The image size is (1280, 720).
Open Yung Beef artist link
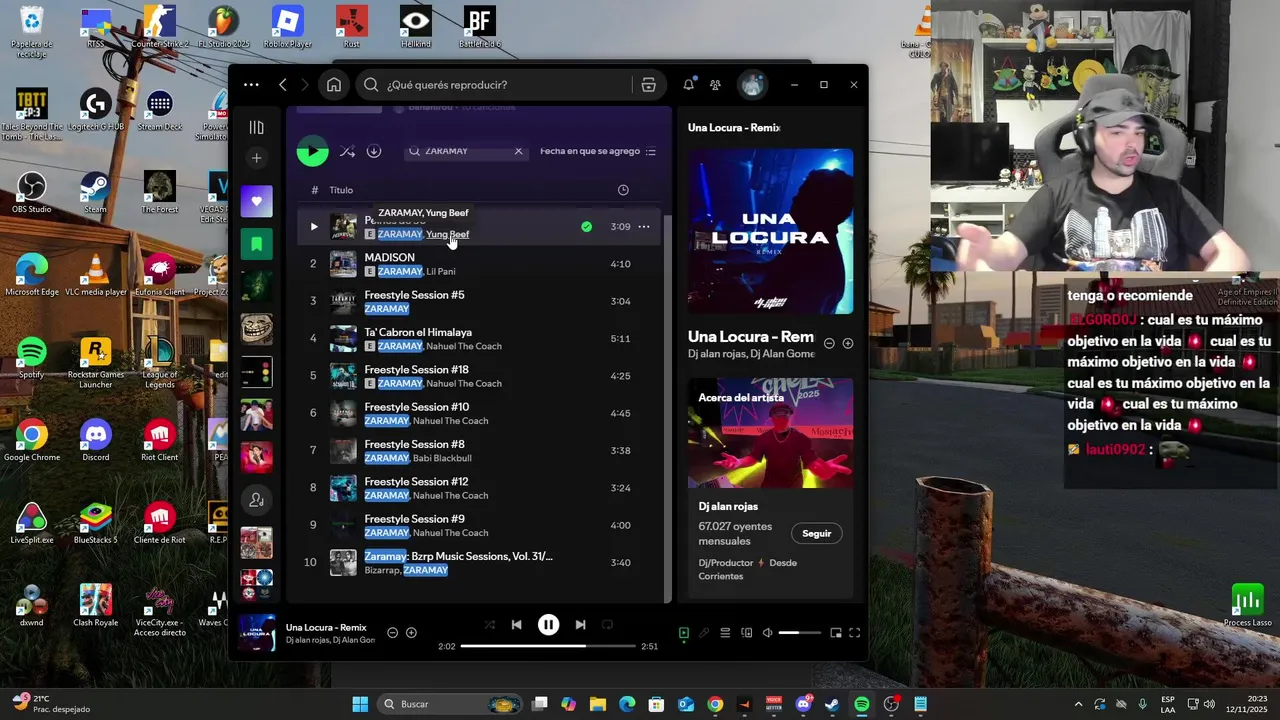(447, 234)
